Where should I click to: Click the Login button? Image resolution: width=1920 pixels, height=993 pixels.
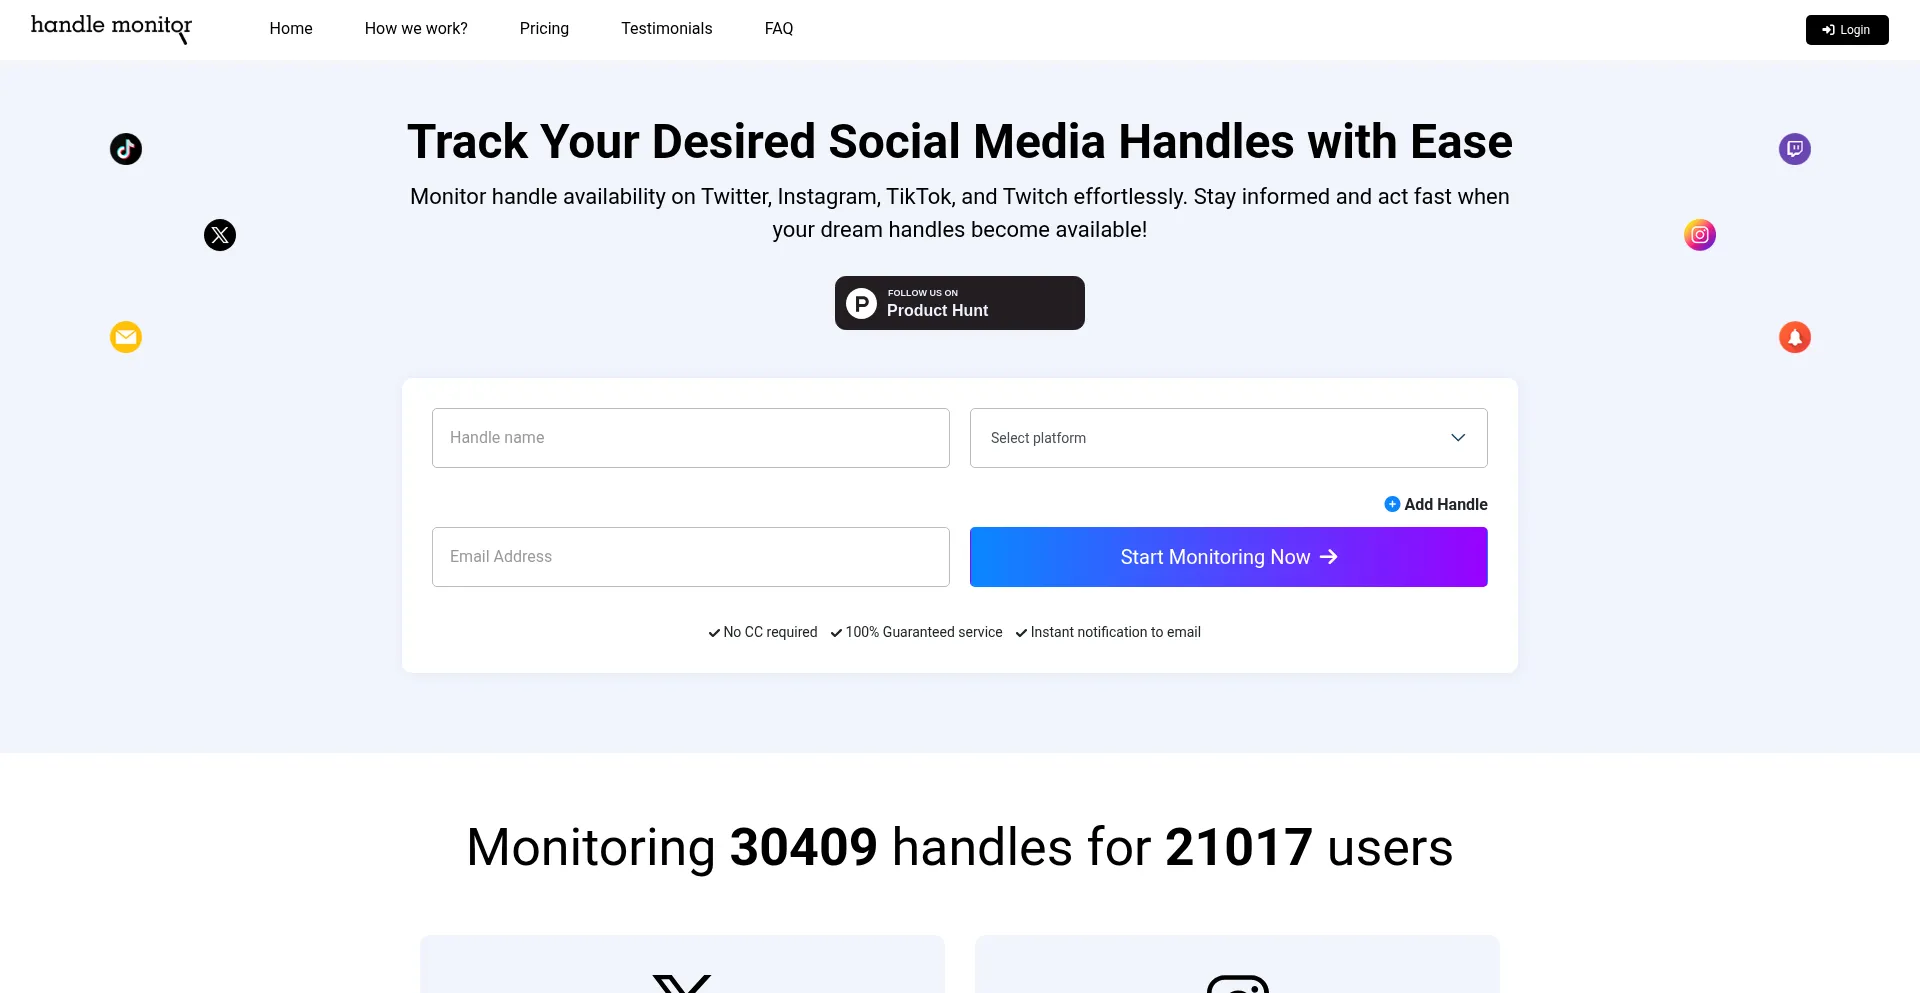[1846, 29]
